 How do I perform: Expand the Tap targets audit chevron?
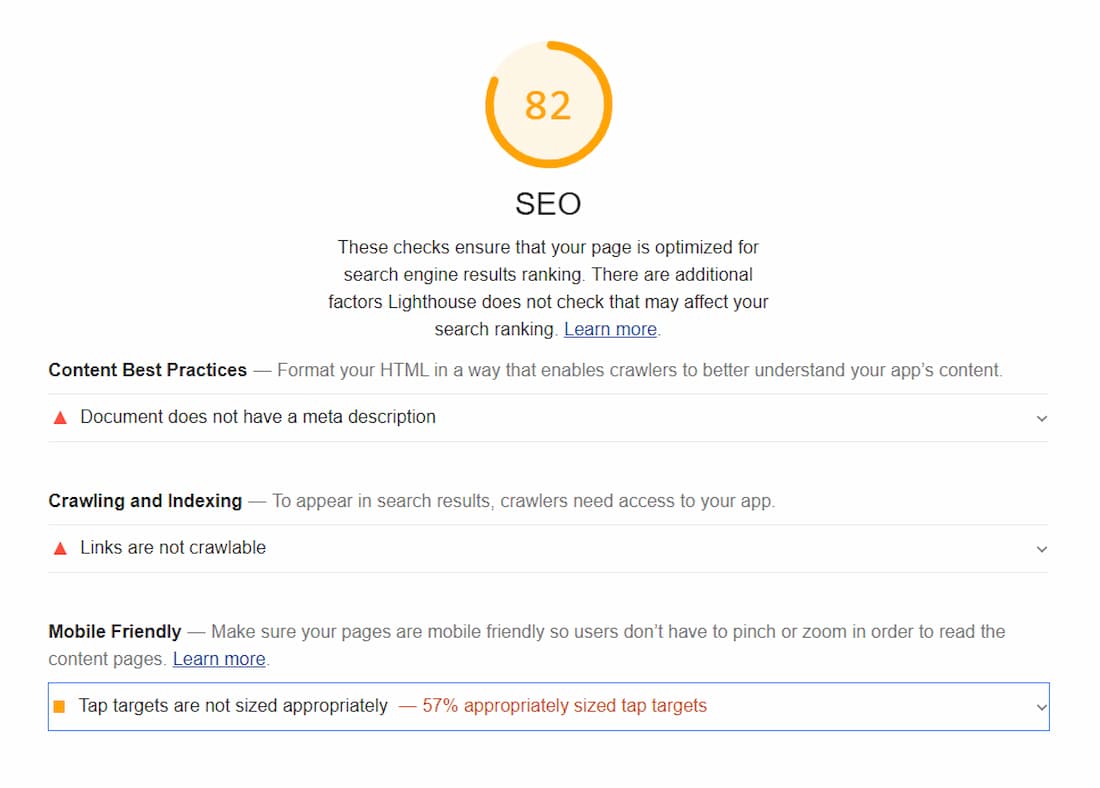[1042, 707]
